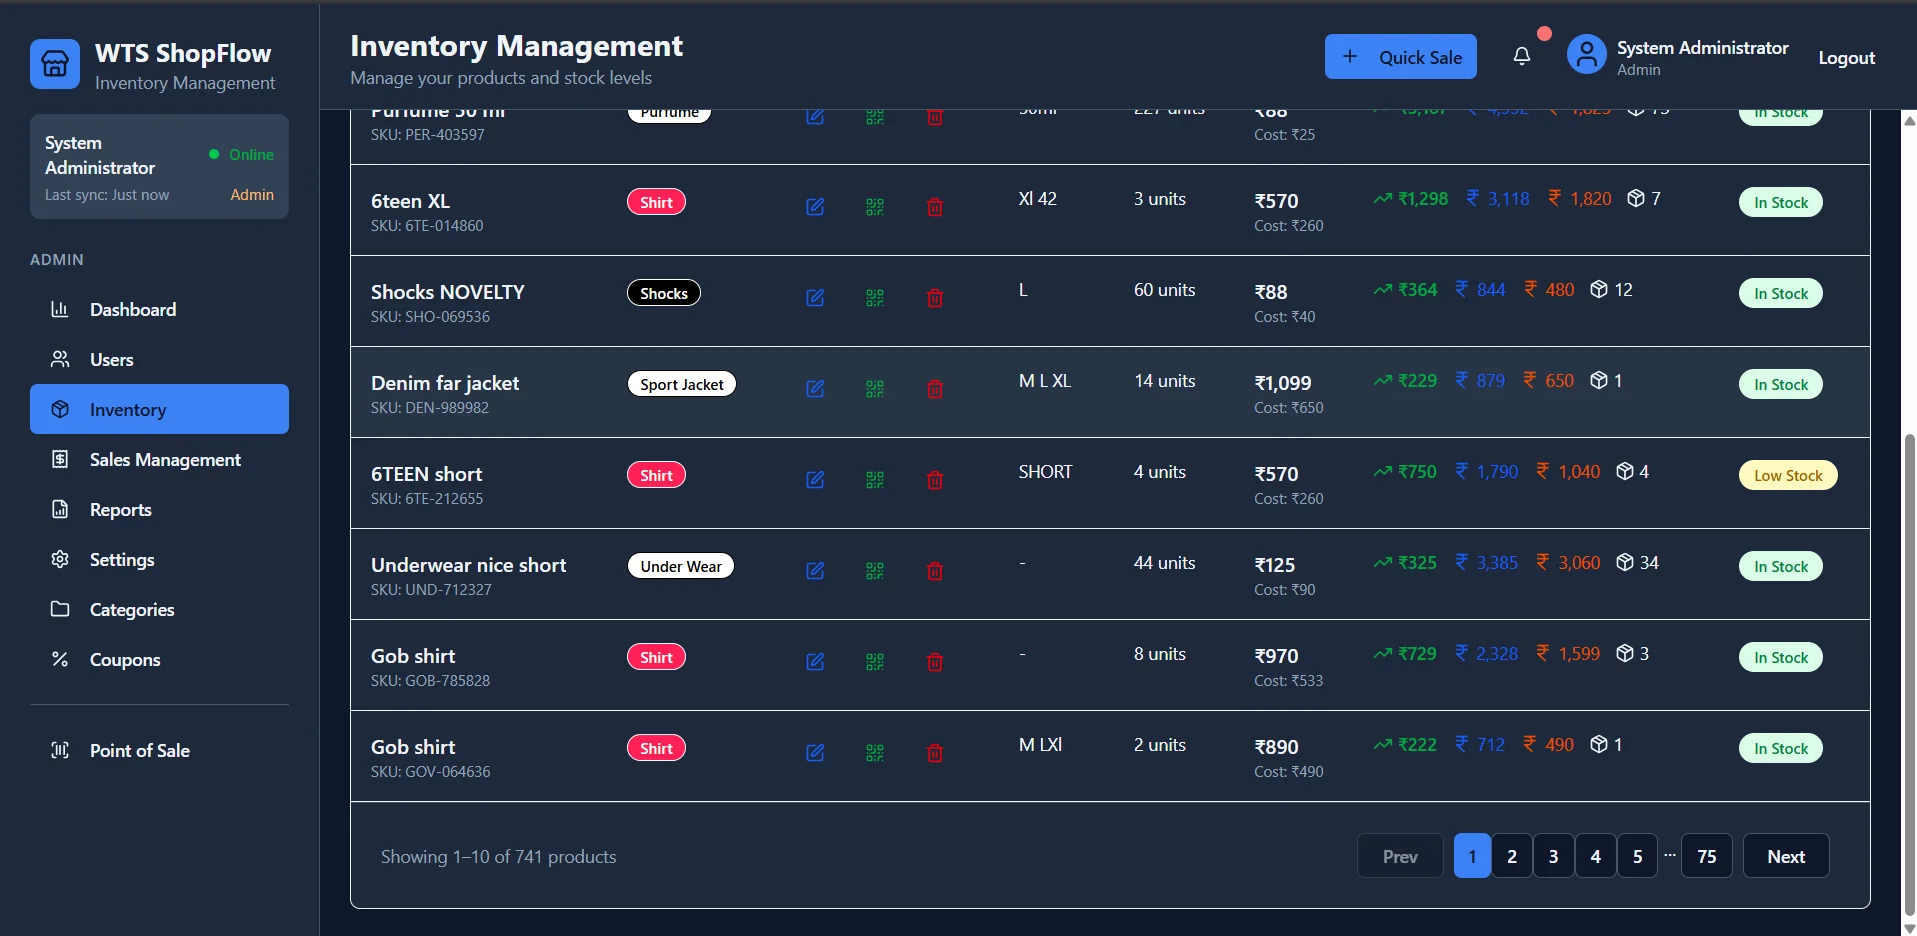Viewport: 1917px width, 936px height.
Task: Jump to page 3
Action: pos(1554,856)
